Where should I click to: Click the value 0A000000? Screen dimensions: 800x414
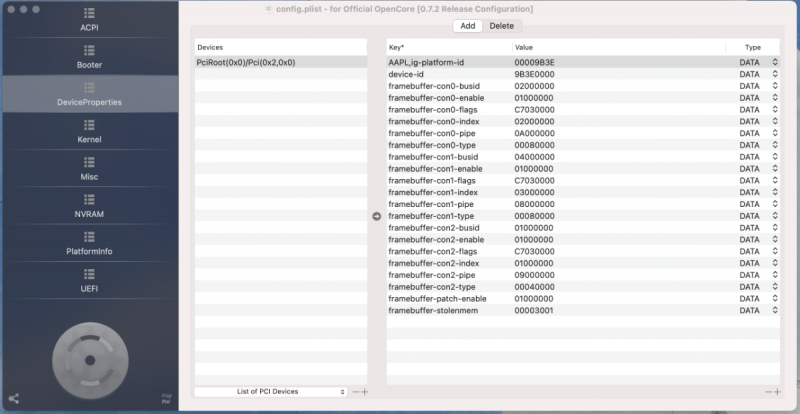tap(534, 133)
